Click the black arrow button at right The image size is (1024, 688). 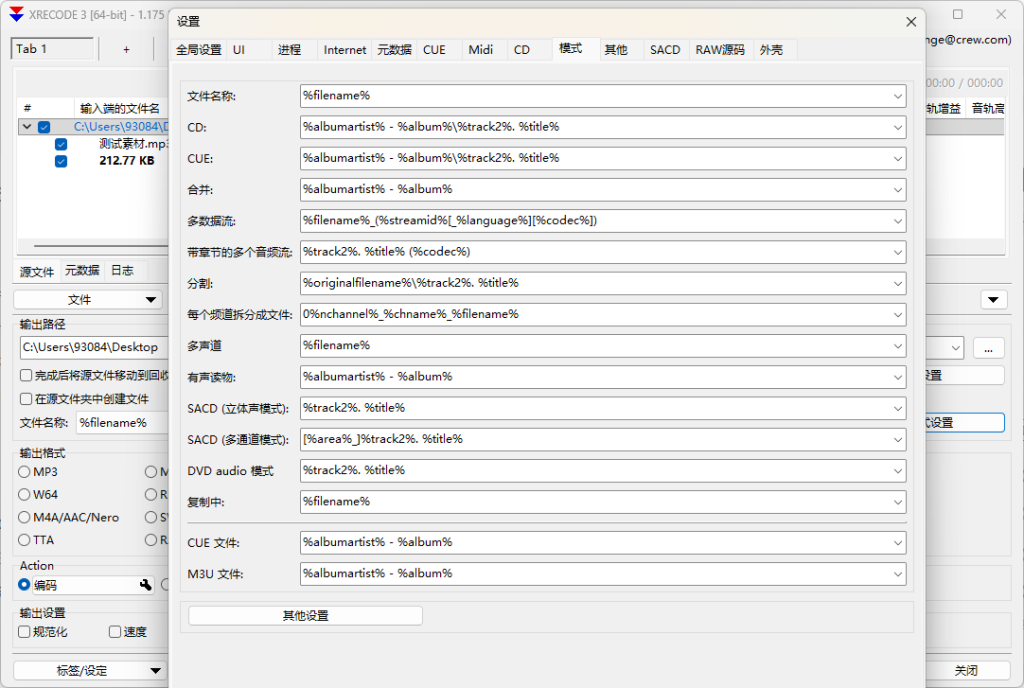pos(993,300)
